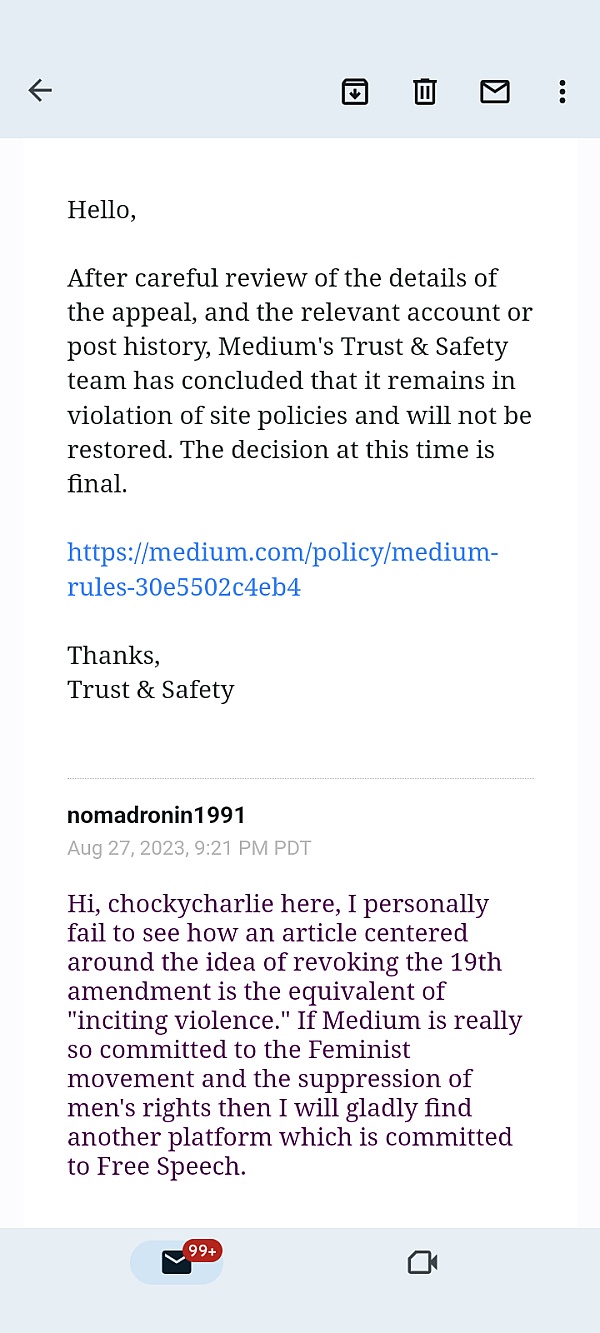Mark the message unread via envelope icon
Viewport: 600px width, 1333px height.
coord(495,91)
